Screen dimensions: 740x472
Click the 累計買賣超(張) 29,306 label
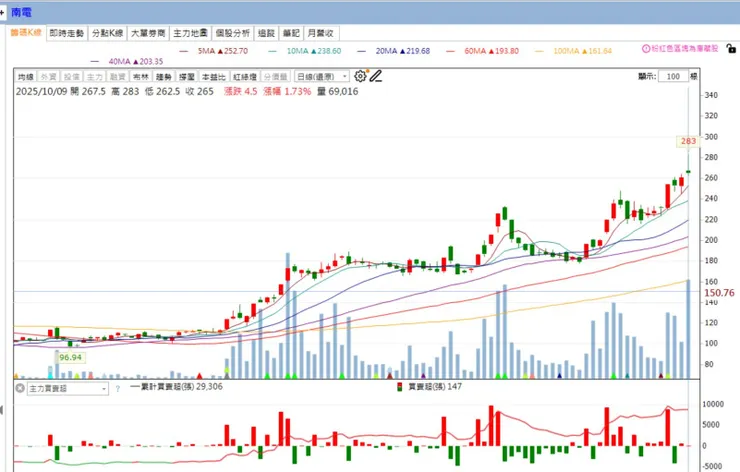point(176,387)
